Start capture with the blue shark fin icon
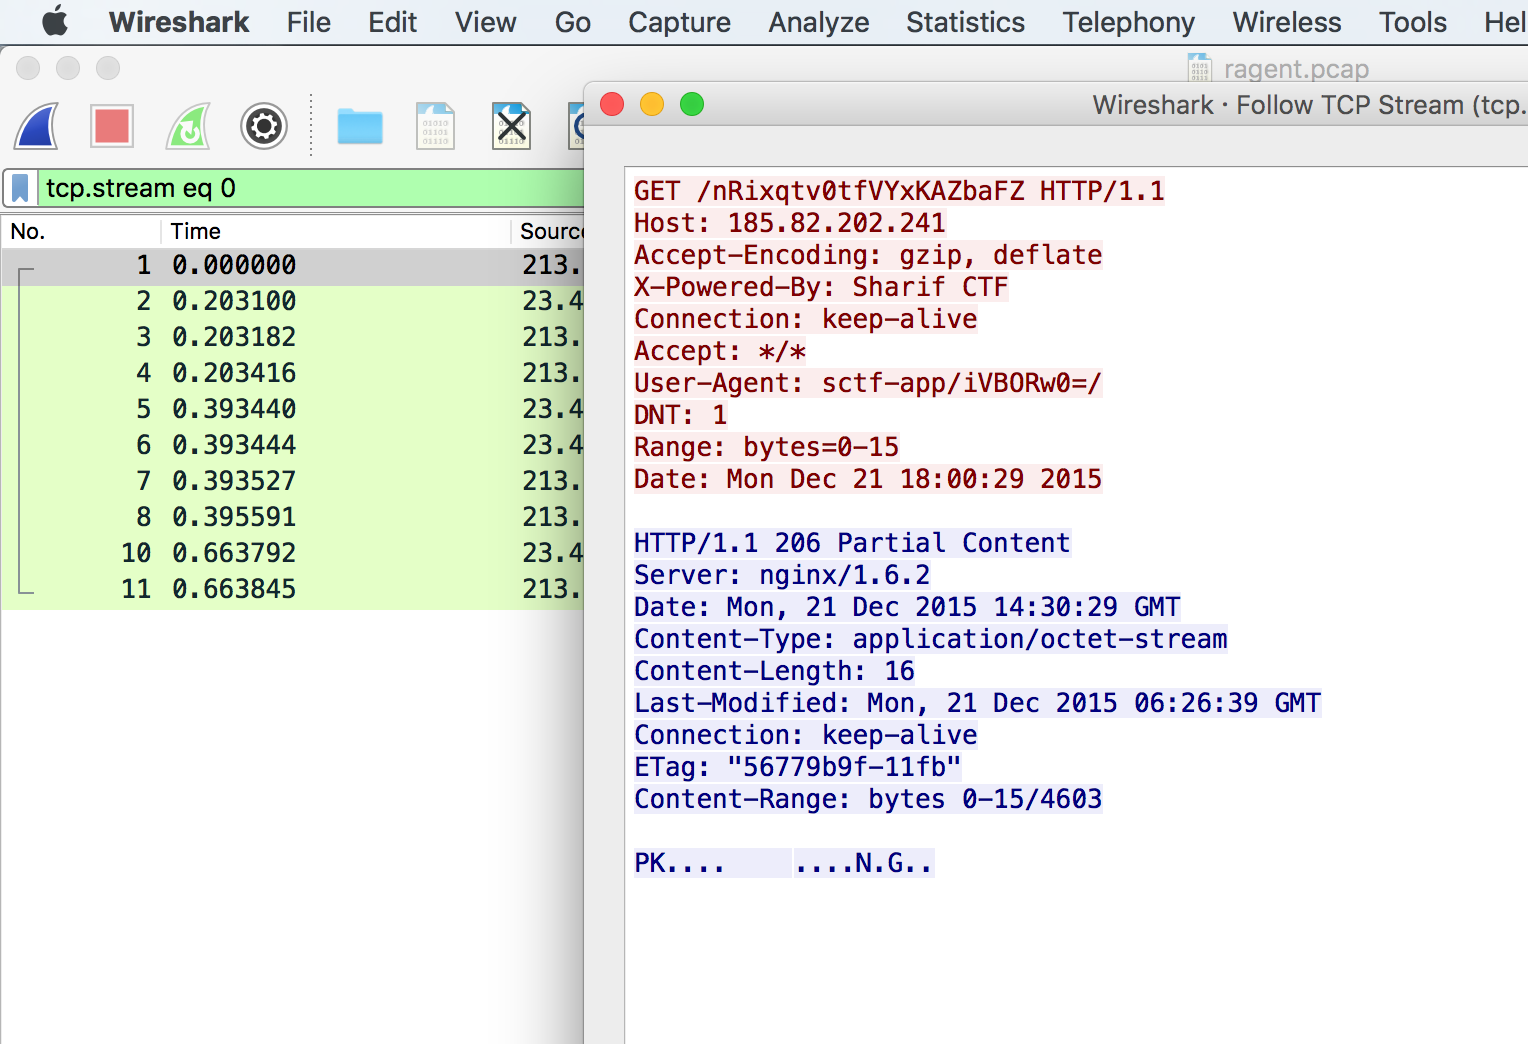The image size is (1528, 1044). 37,126
